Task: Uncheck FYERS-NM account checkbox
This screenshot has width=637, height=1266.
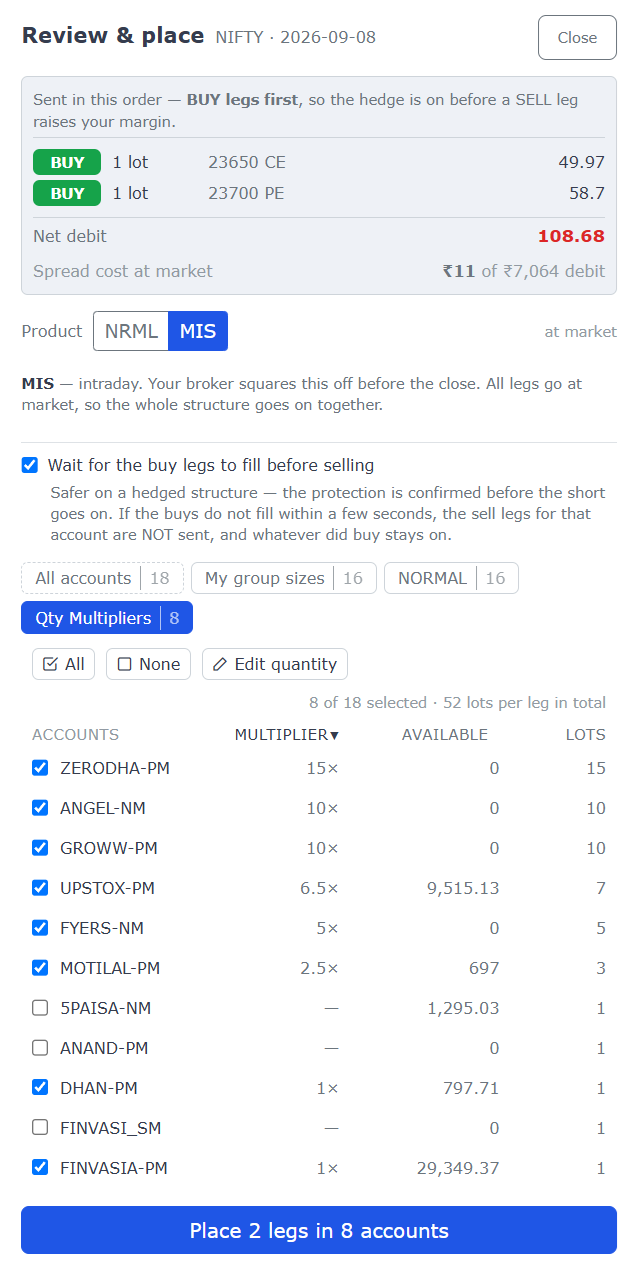Action: point(40,928)
